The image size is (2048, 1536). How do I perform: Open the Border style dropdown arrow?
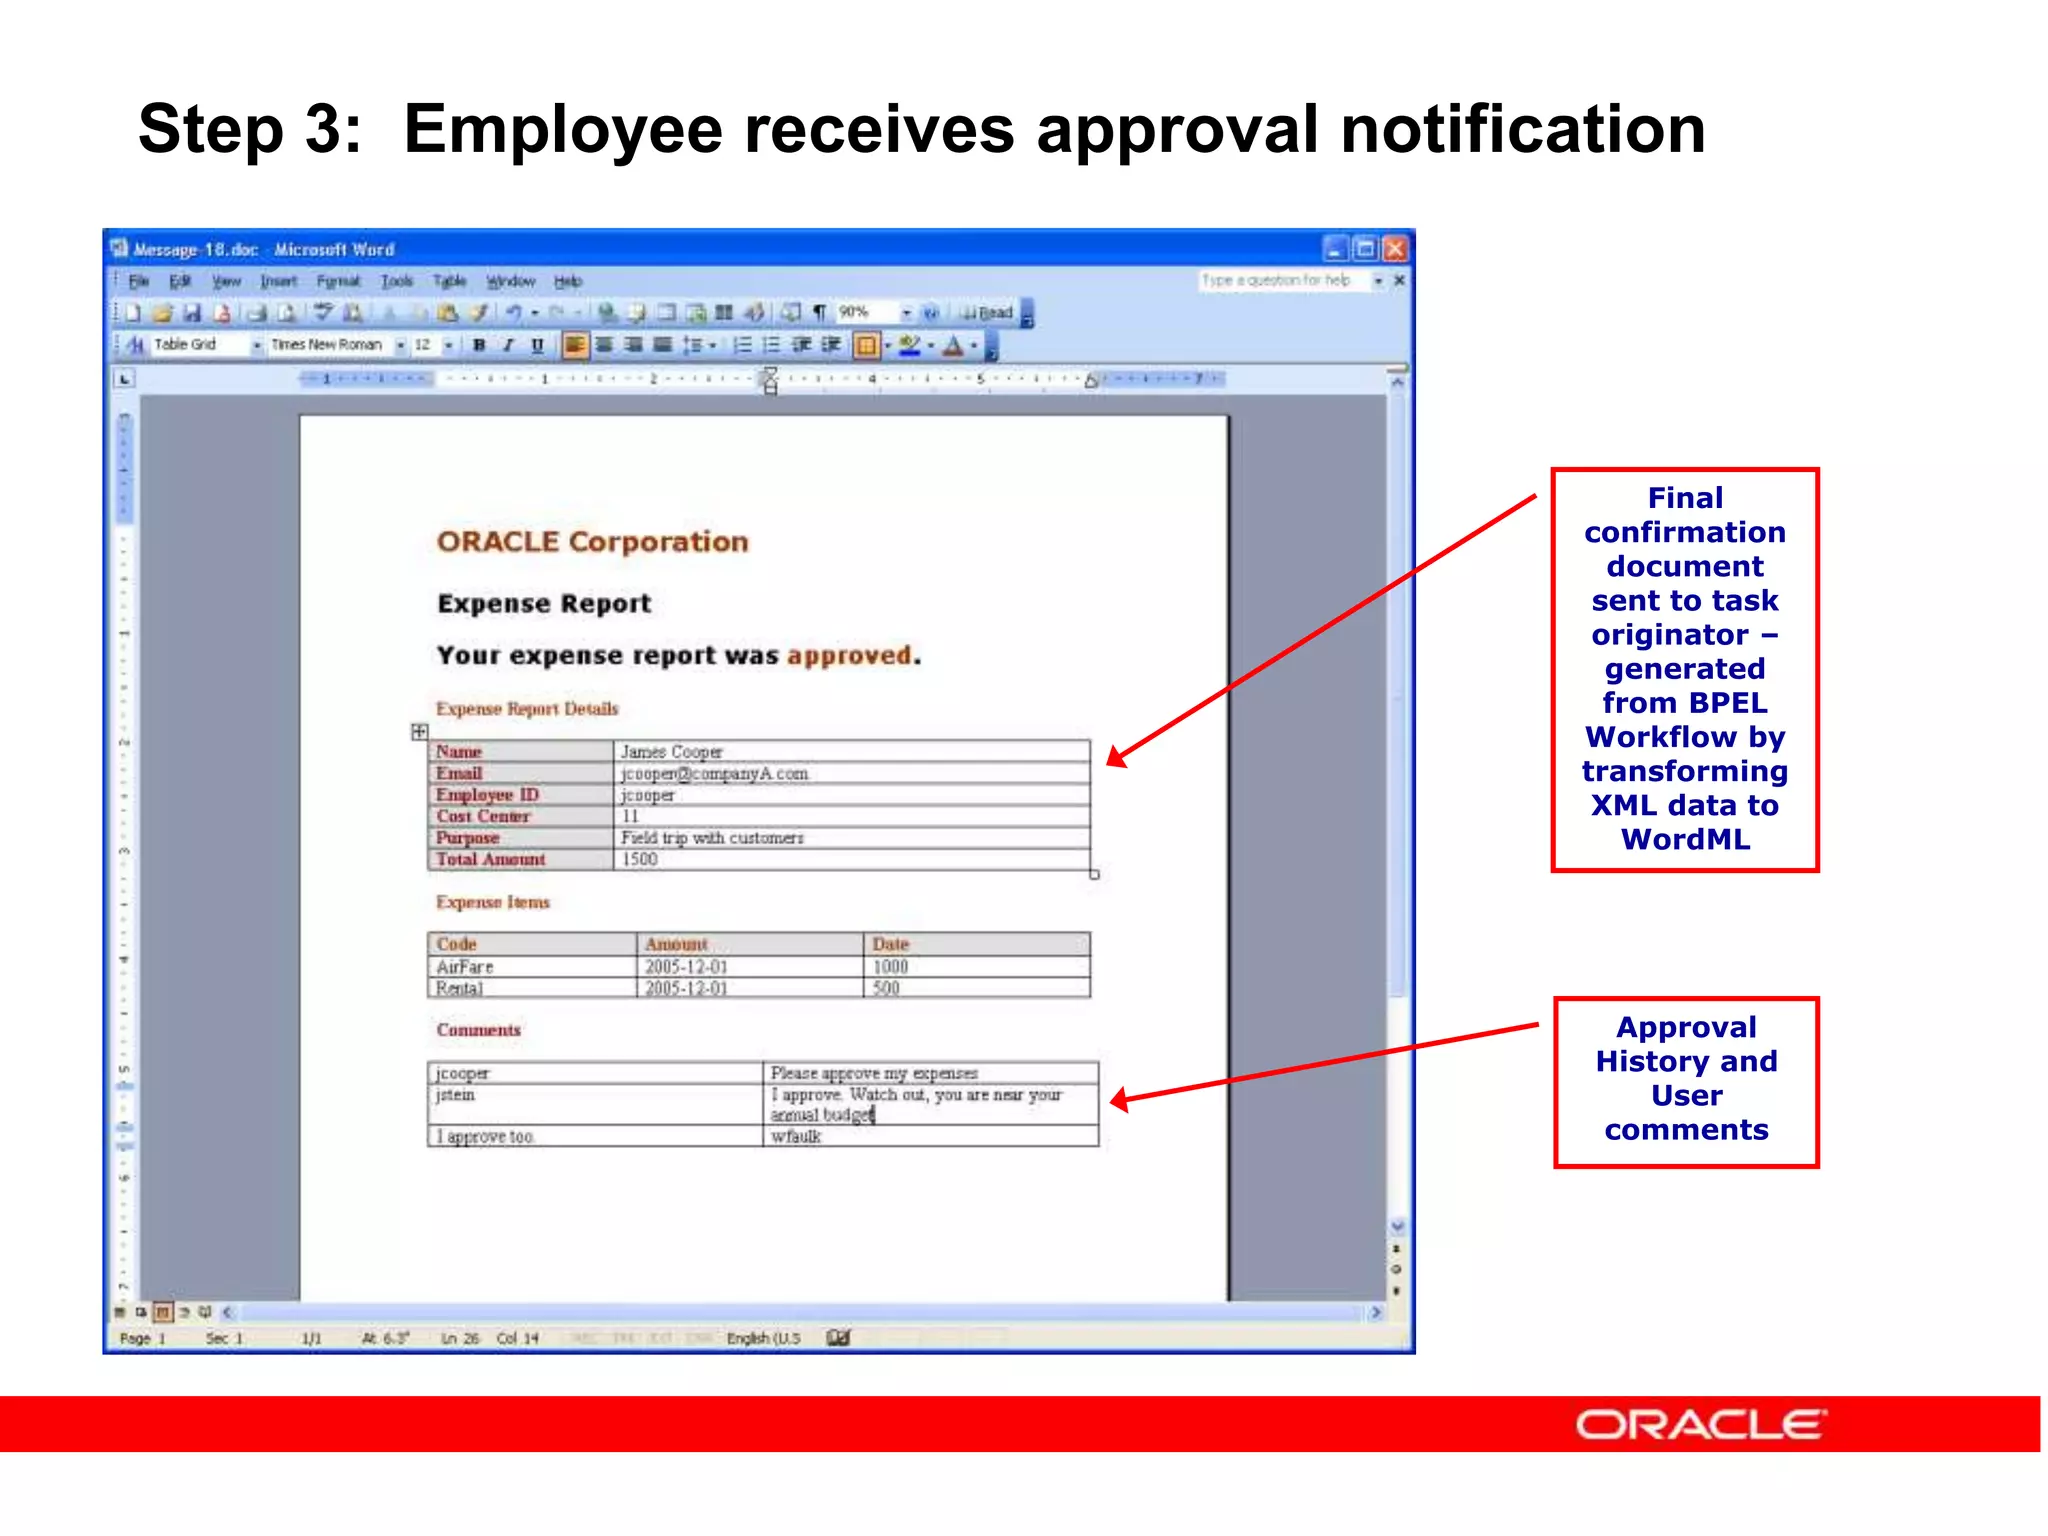pos(887,345)
